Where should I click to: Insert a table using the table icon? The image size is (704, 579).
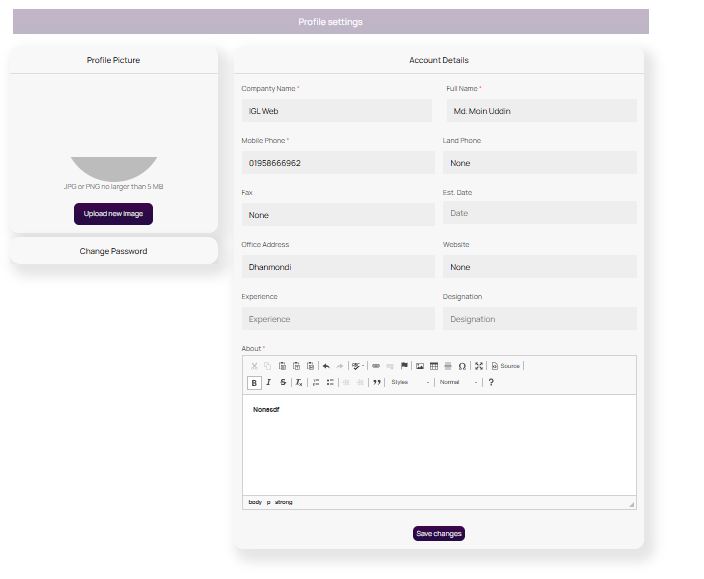pyautogui.click(x=434, y=366)
